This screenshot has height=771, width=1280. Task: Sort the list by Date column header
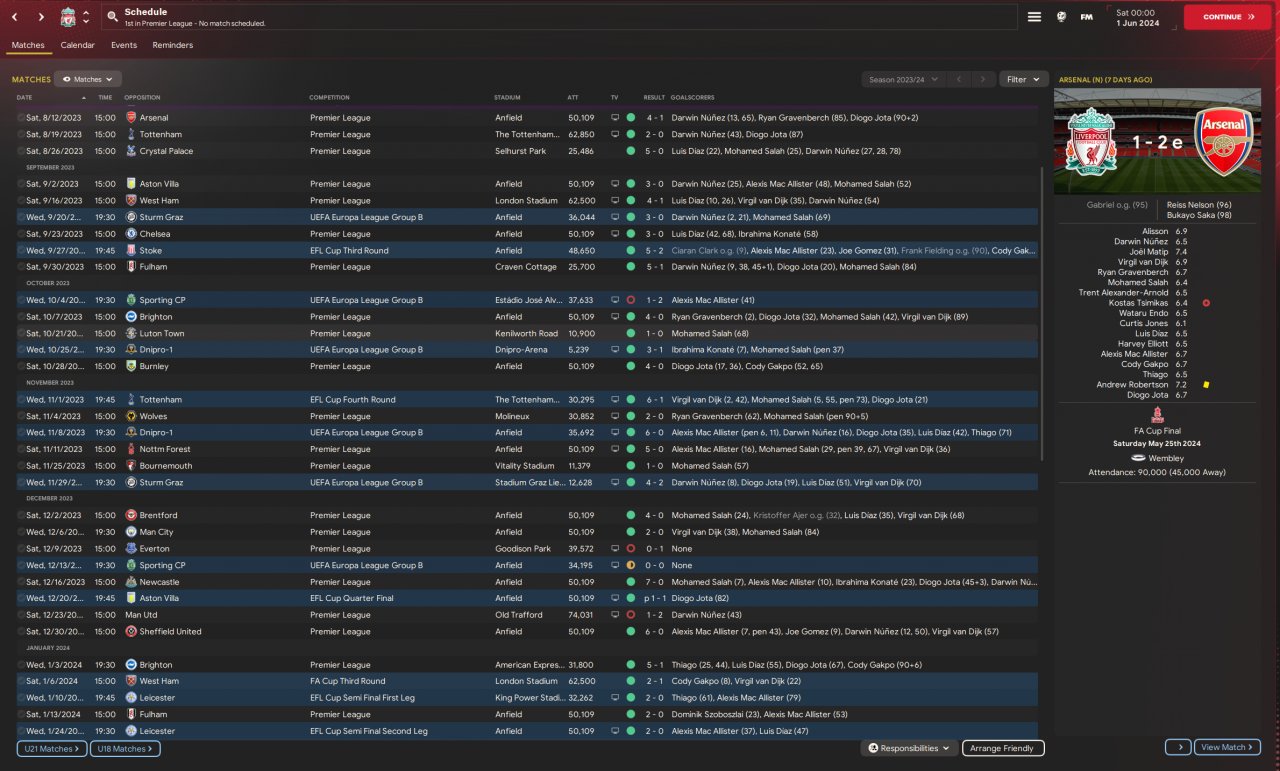click(25, 98)
